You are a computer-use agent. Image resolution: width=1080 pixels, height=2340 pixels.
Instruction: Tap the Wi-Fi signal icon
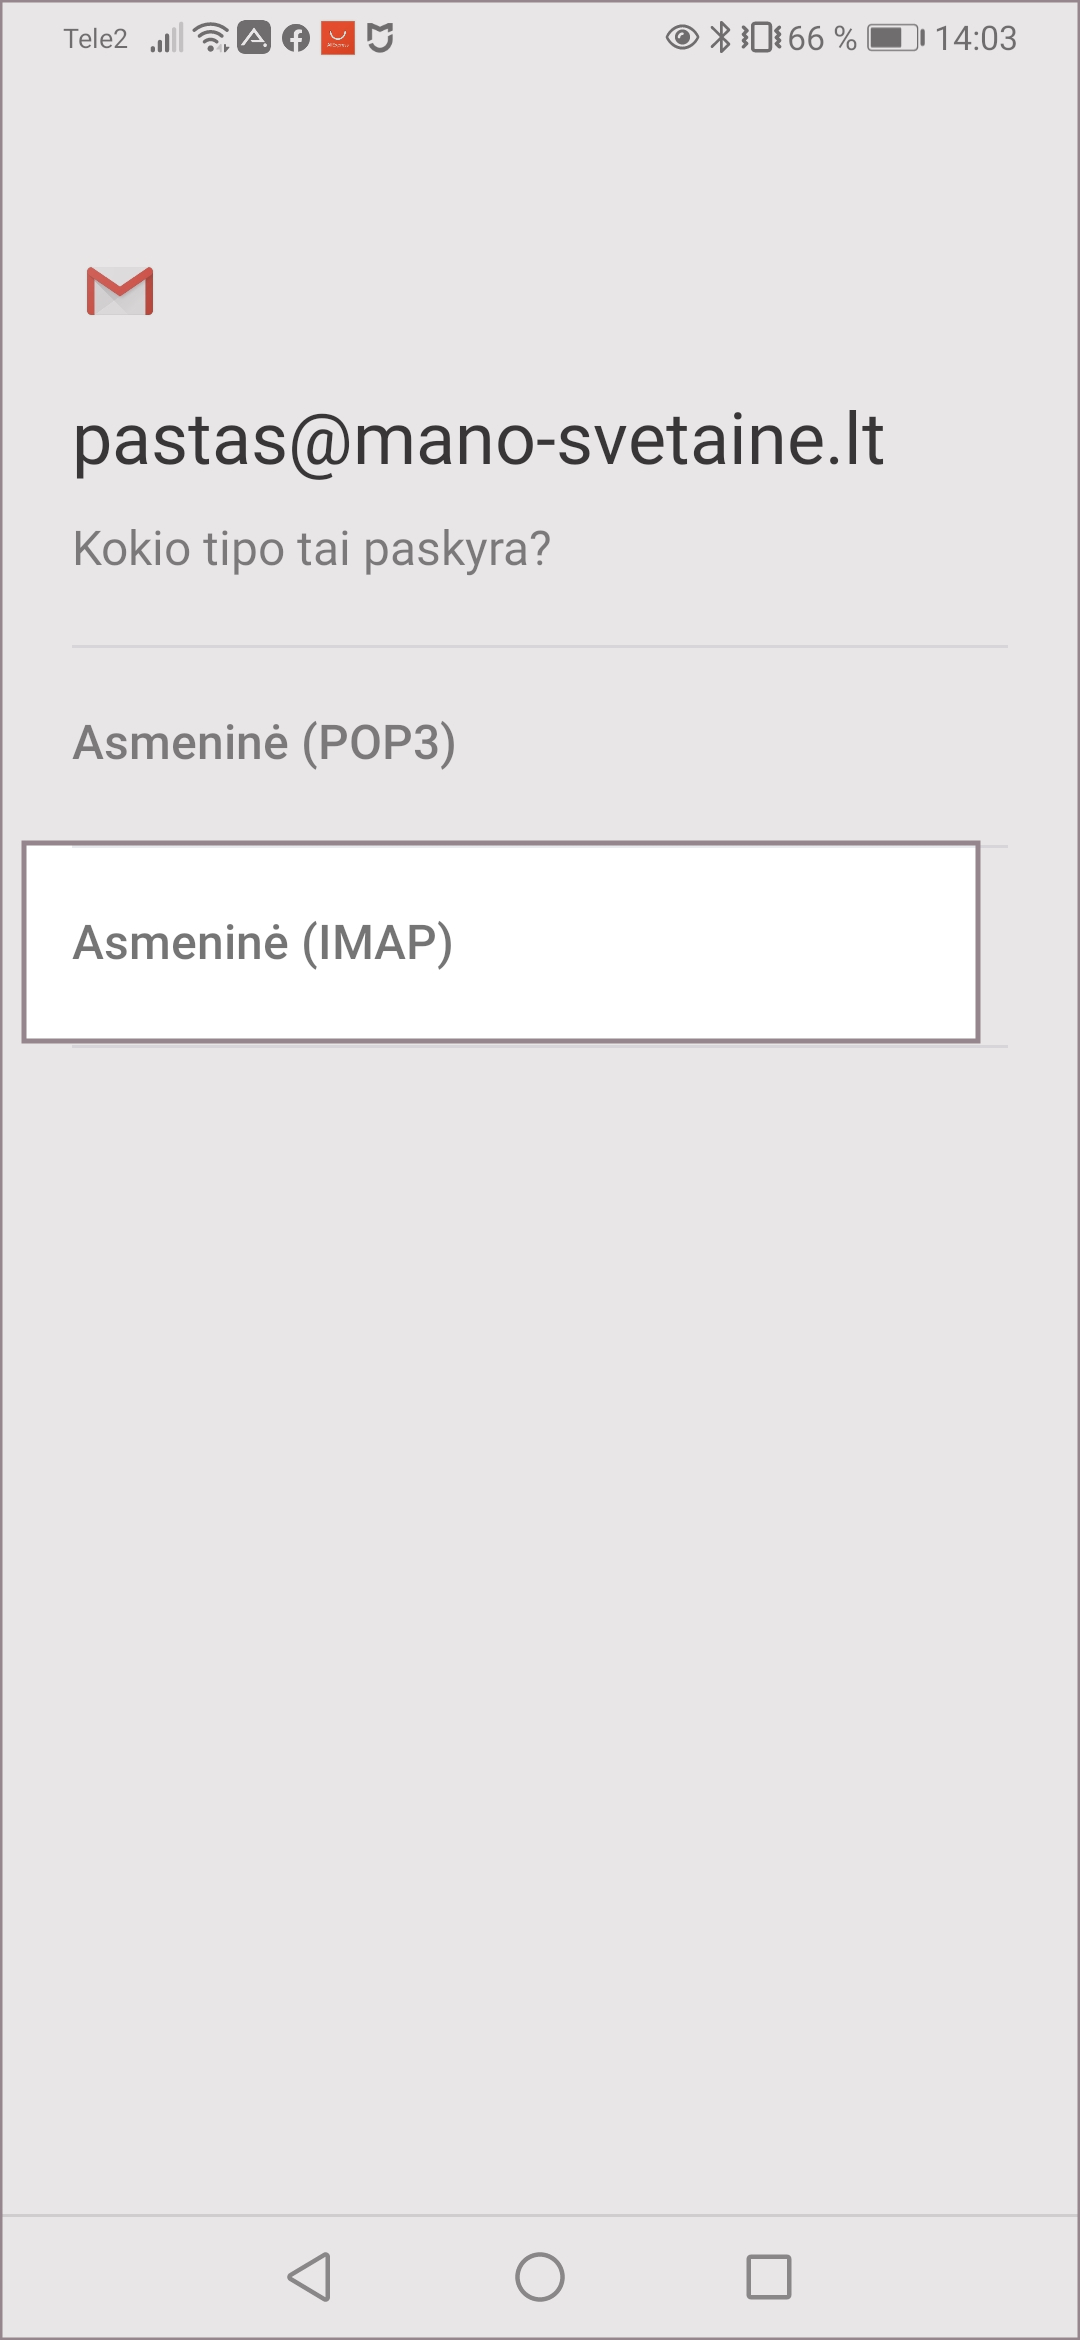tap(212, 38)
